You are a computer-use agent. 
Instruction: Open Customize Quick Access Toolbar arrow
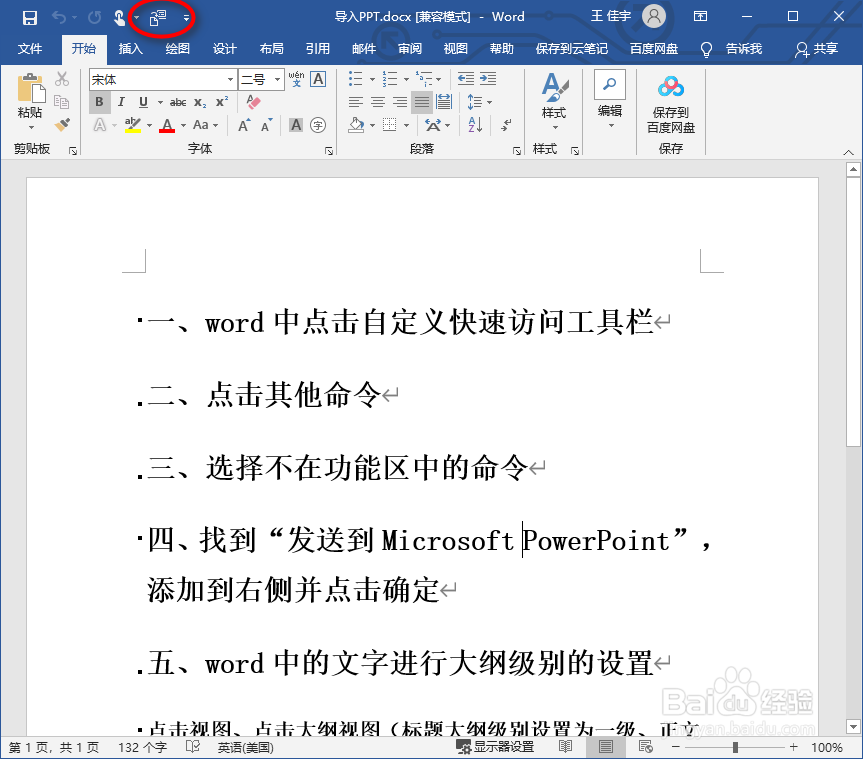tap(187, 18)
